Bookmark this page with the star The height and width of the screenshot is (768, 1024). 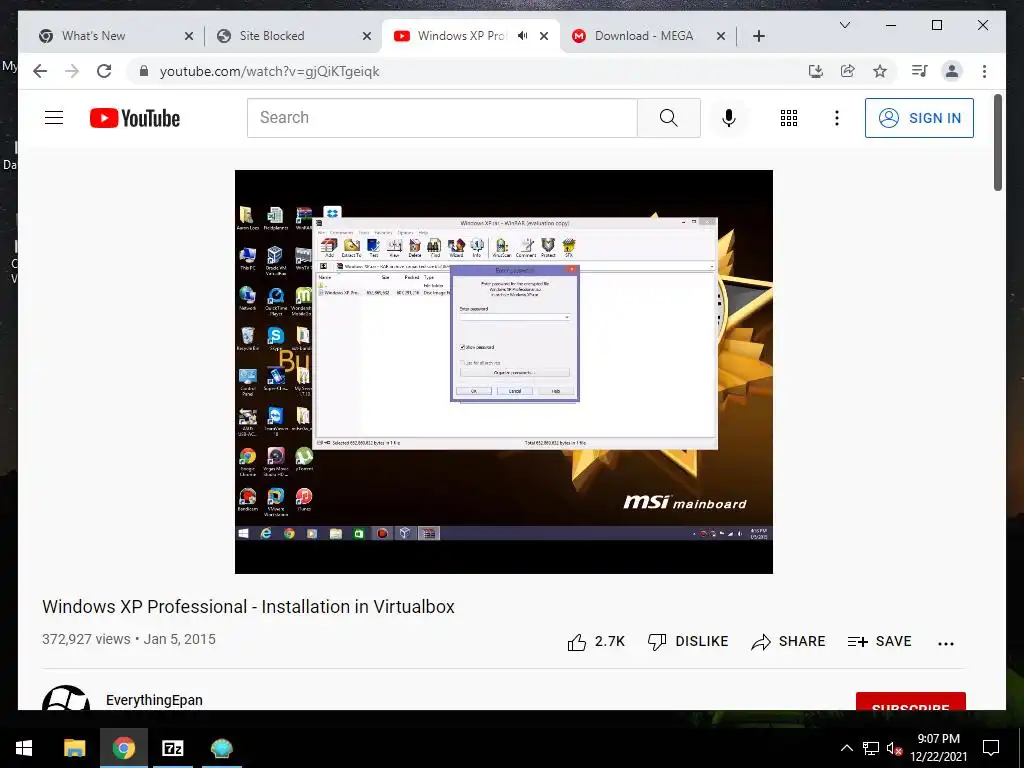point(880,71)
